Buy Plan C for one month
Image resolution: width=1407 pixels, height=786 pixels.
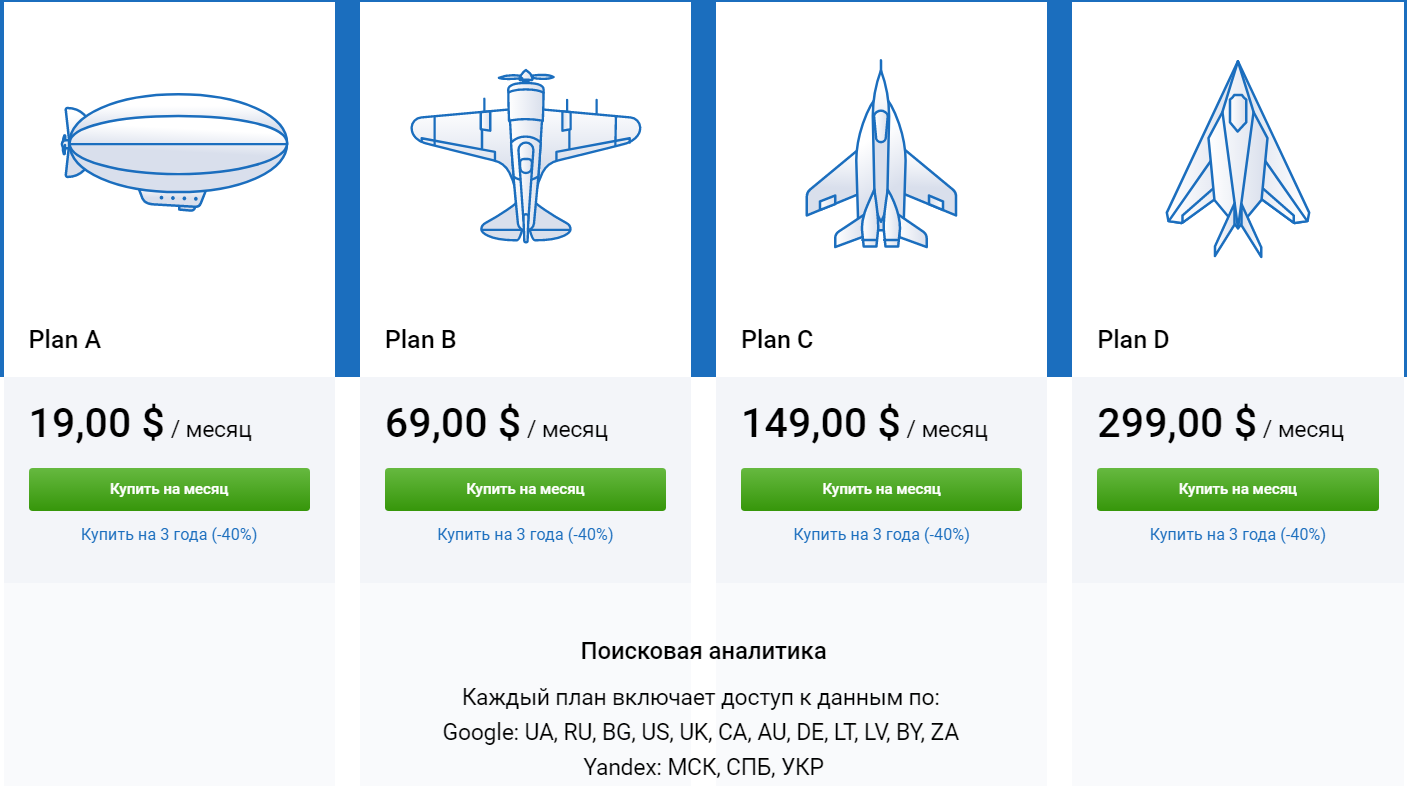881,489
